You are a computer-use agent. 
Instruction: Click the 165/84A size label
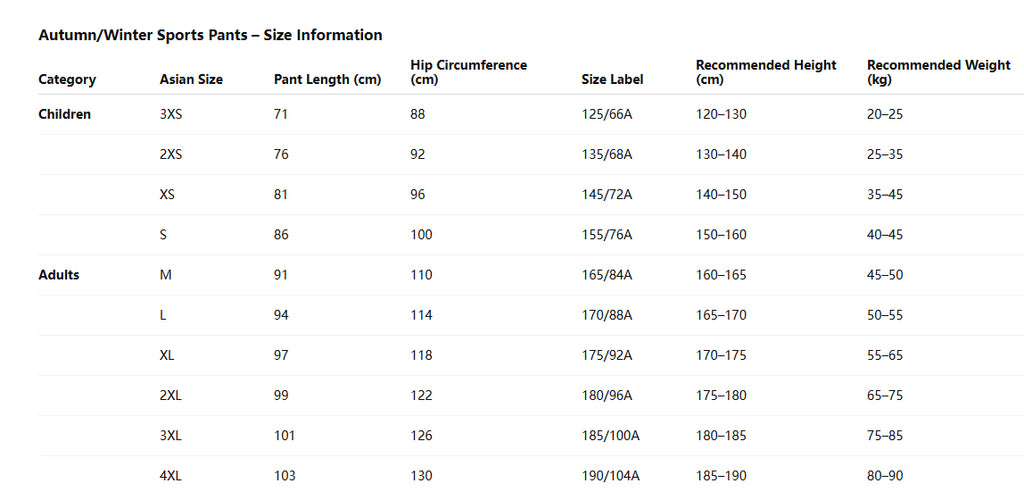click(x=607, y=275)
